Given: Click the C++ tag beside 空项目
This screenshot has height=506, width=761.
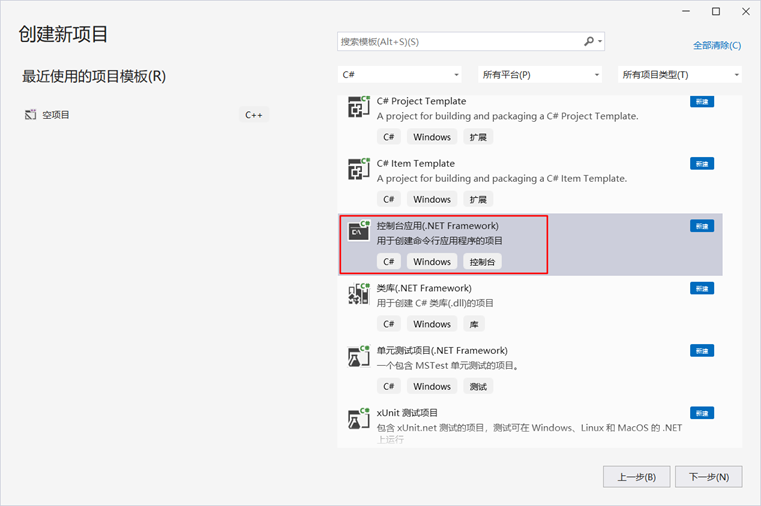Looking at the screenshot, I should point(254,115).
